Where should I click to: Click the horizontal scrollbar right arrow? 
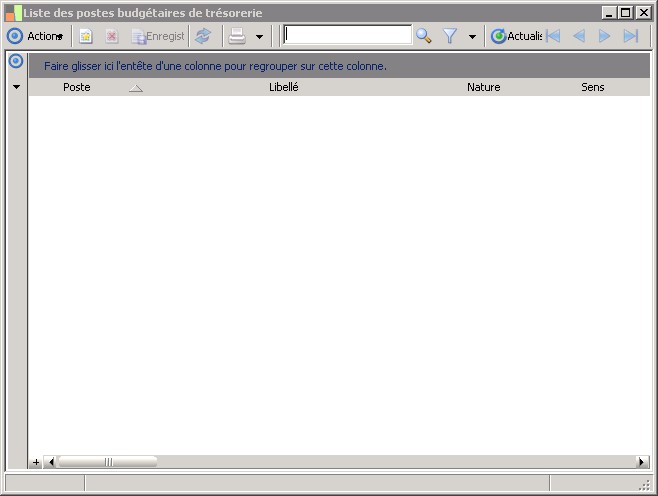(642, 462)
